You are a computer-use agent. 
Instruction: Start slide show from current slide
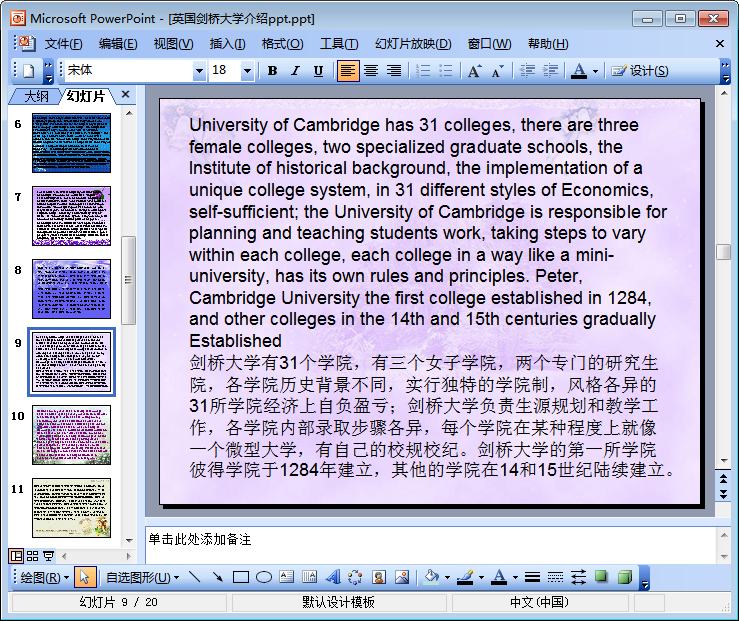pyautogui.click(x=48, y=556)
